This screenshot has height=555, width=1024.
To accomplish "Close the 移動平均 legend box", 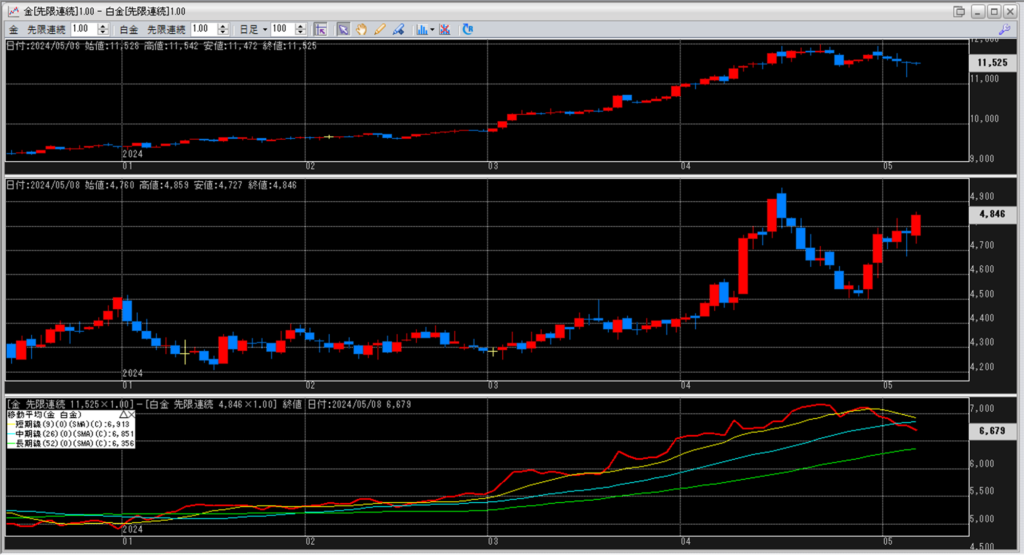I will click(132, 413).
